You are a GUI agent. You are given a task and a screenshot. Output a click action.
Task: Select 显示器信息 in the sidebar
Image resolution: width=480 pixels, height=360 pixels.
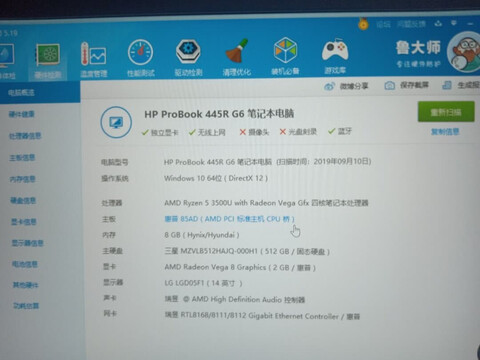click(x=27, y=243)
